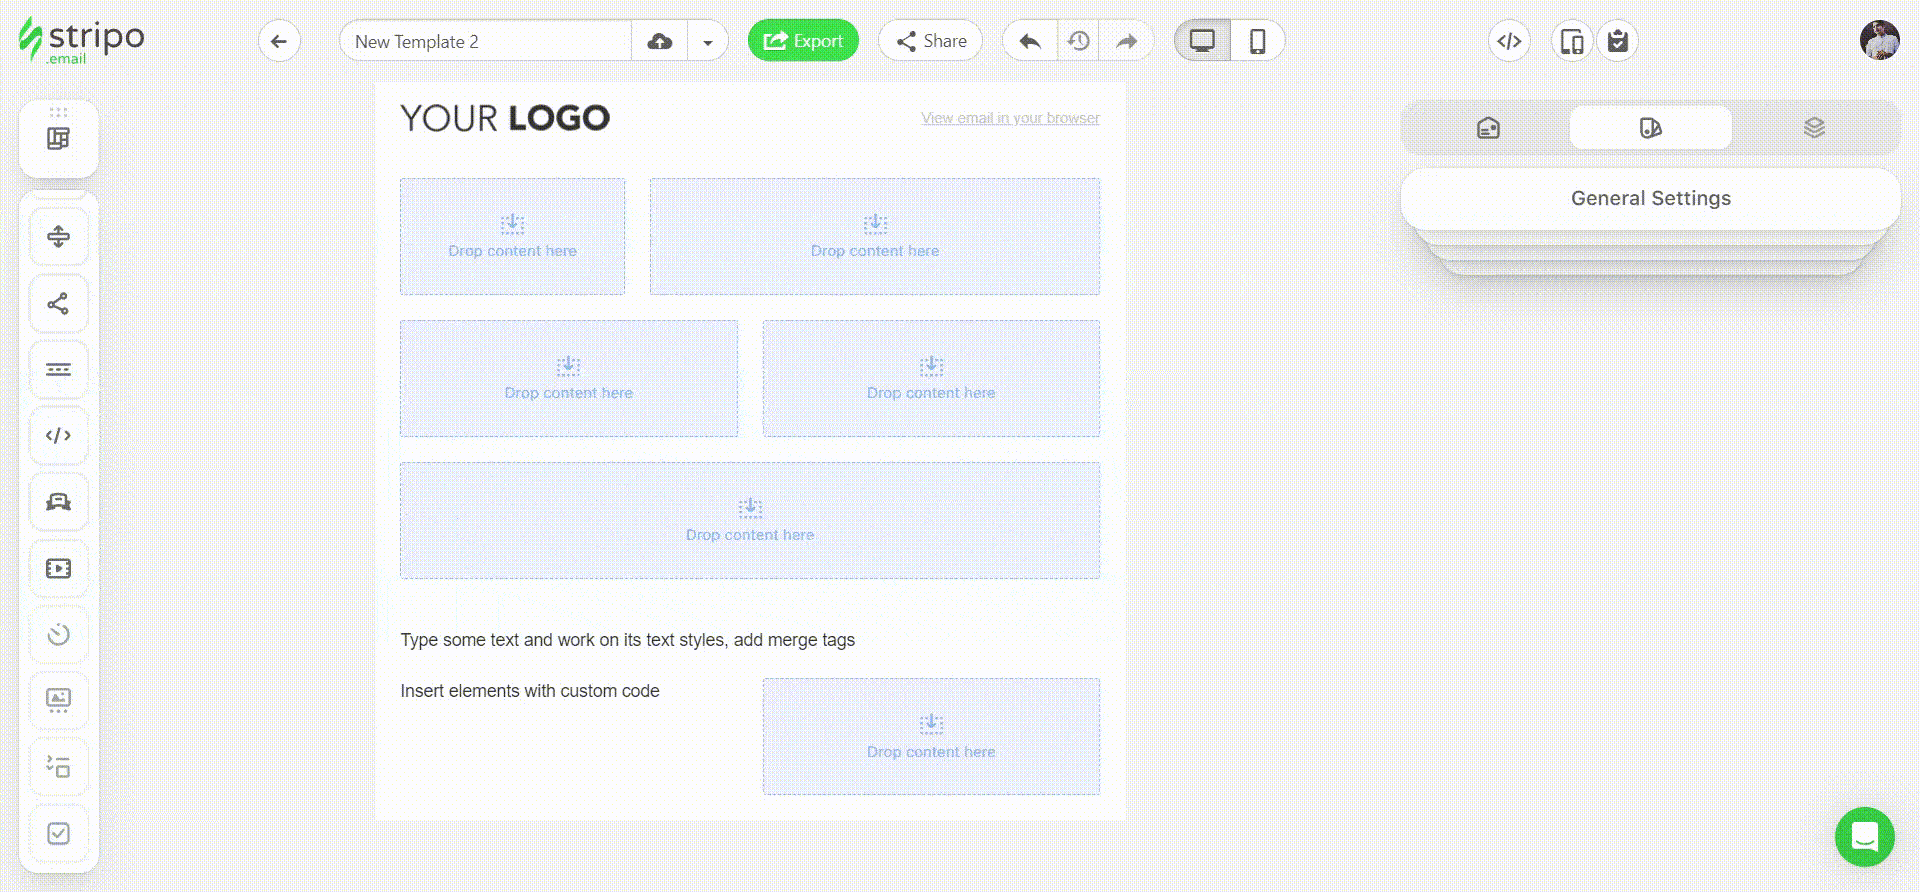Click the cloud save icon

[x=660, y=41]
